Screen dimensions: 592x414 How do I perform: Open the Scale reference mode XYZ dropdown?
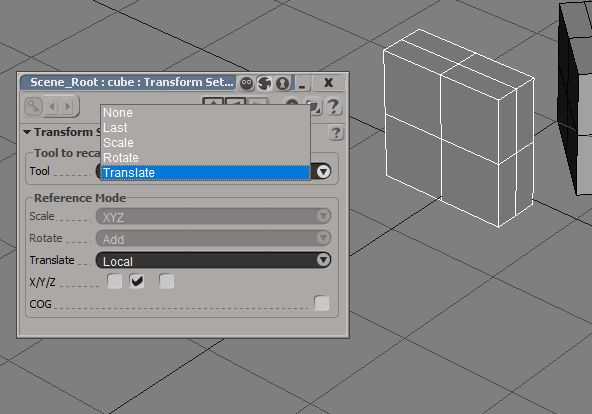(x=213, y=217)
